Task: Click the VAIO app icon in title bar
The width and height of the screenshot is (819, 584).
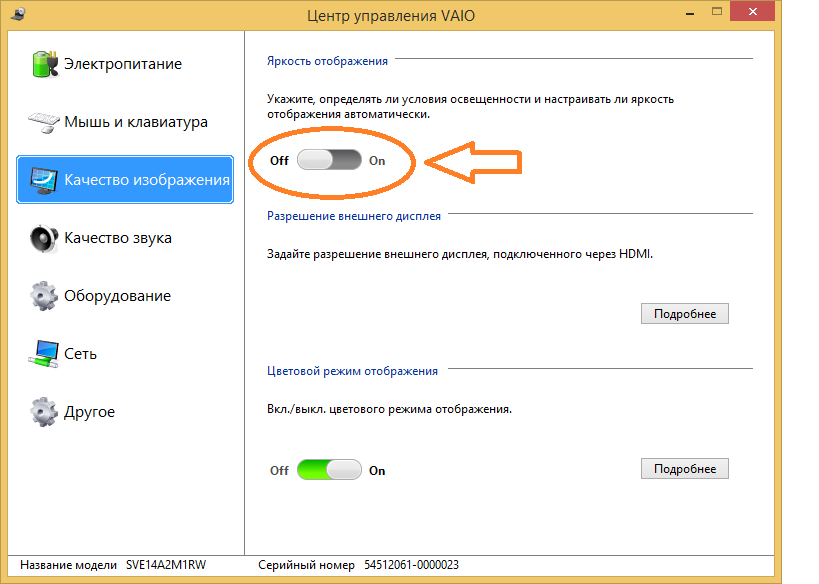Action: click(x=19, y=14)
